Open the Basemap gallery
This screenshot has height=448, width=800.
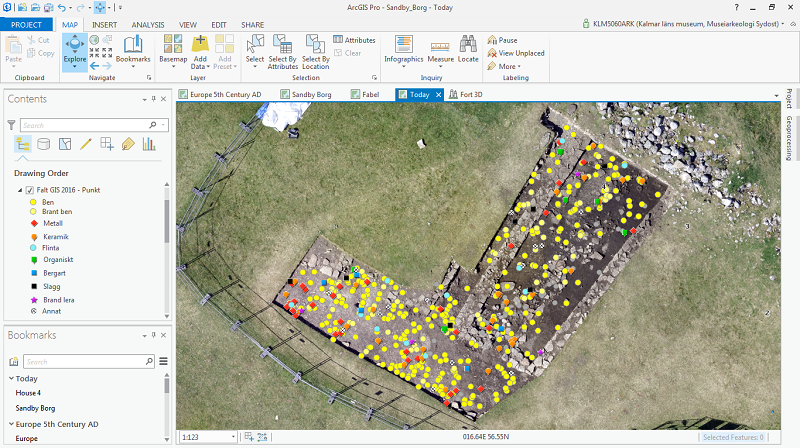point(173,50)
